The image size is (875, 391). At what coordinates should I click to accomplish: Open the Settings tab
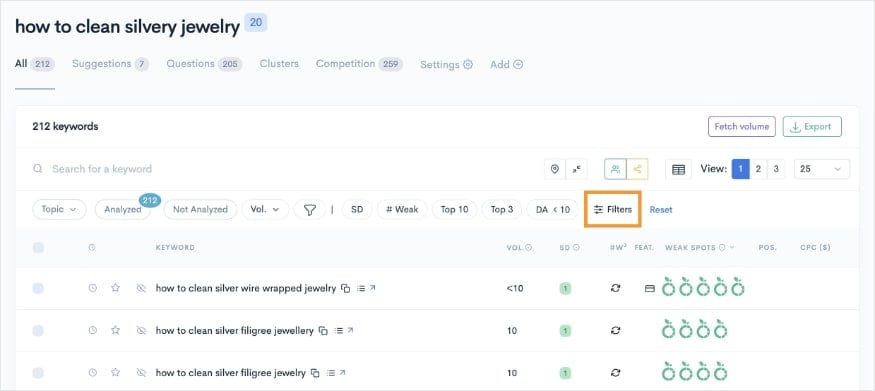click(446, 64)
